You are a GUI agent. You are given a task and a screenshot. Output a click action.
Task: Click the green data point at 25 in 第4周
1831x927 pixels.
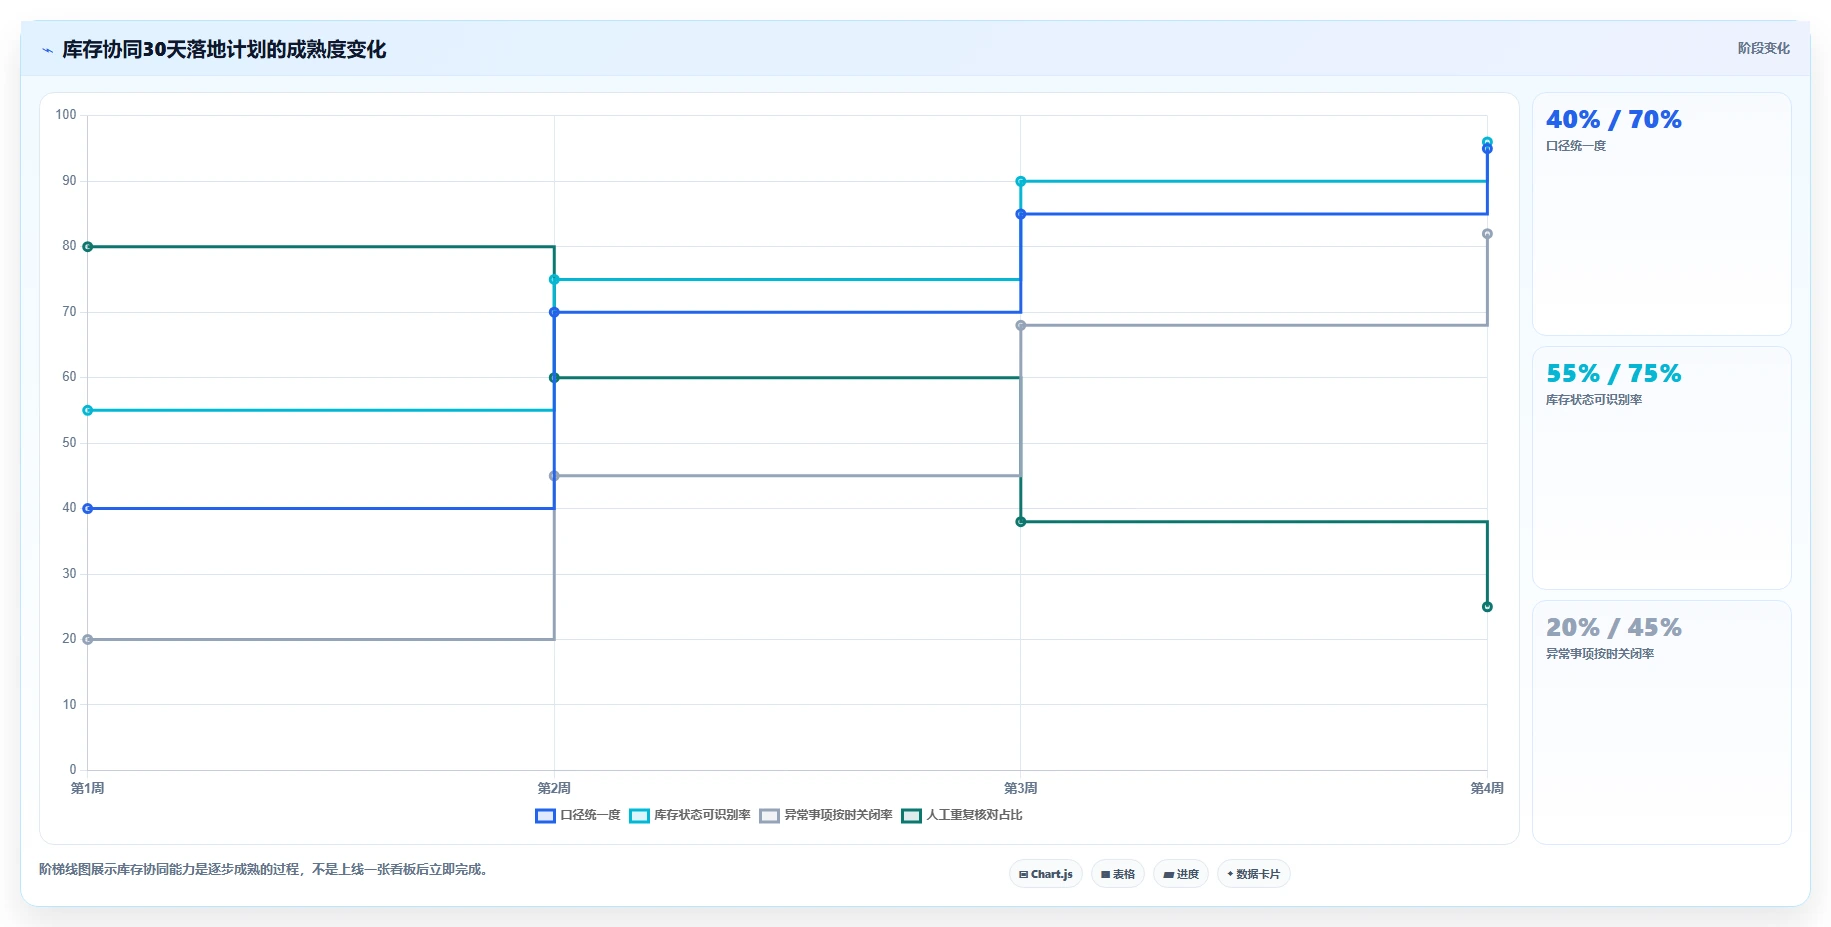(1487, 607)
